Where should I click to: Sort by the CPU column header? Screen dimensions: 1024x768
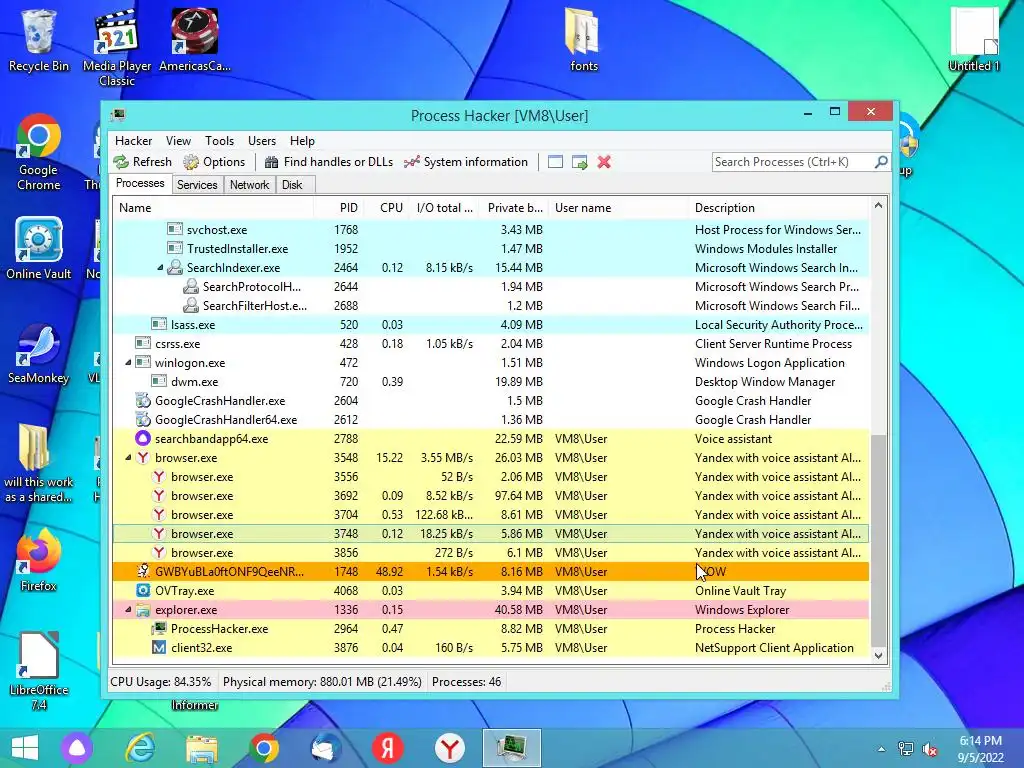point(385,208)
